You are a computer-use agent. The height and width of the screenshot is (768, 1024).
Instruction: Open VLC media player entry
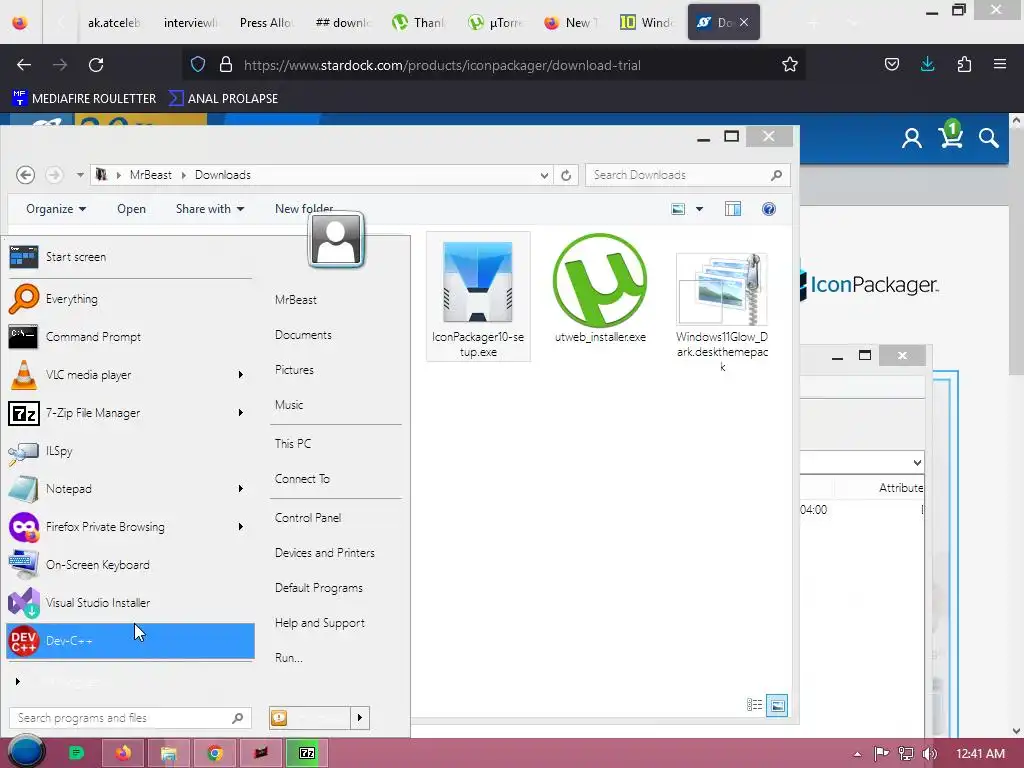click(129, 375)
